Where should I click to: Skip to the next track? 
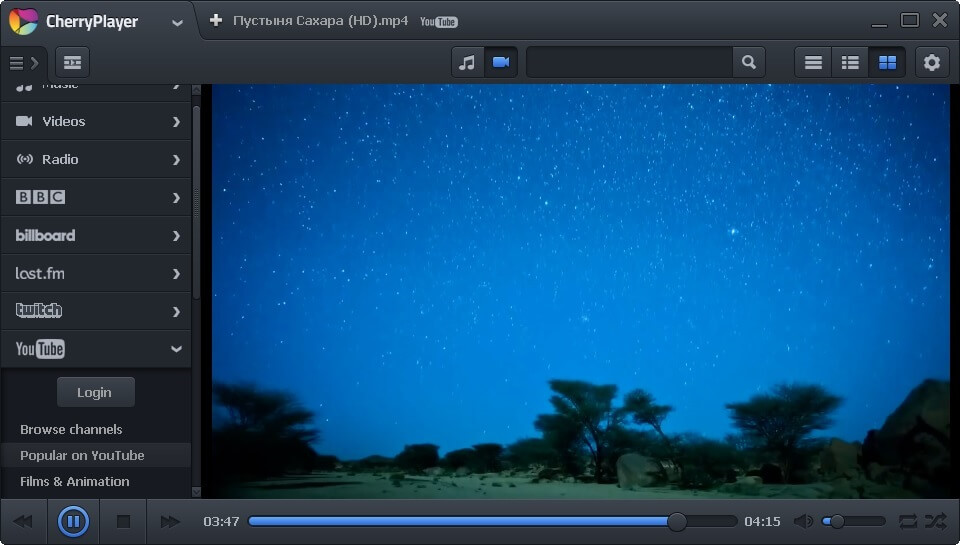[x=170, y=521]
